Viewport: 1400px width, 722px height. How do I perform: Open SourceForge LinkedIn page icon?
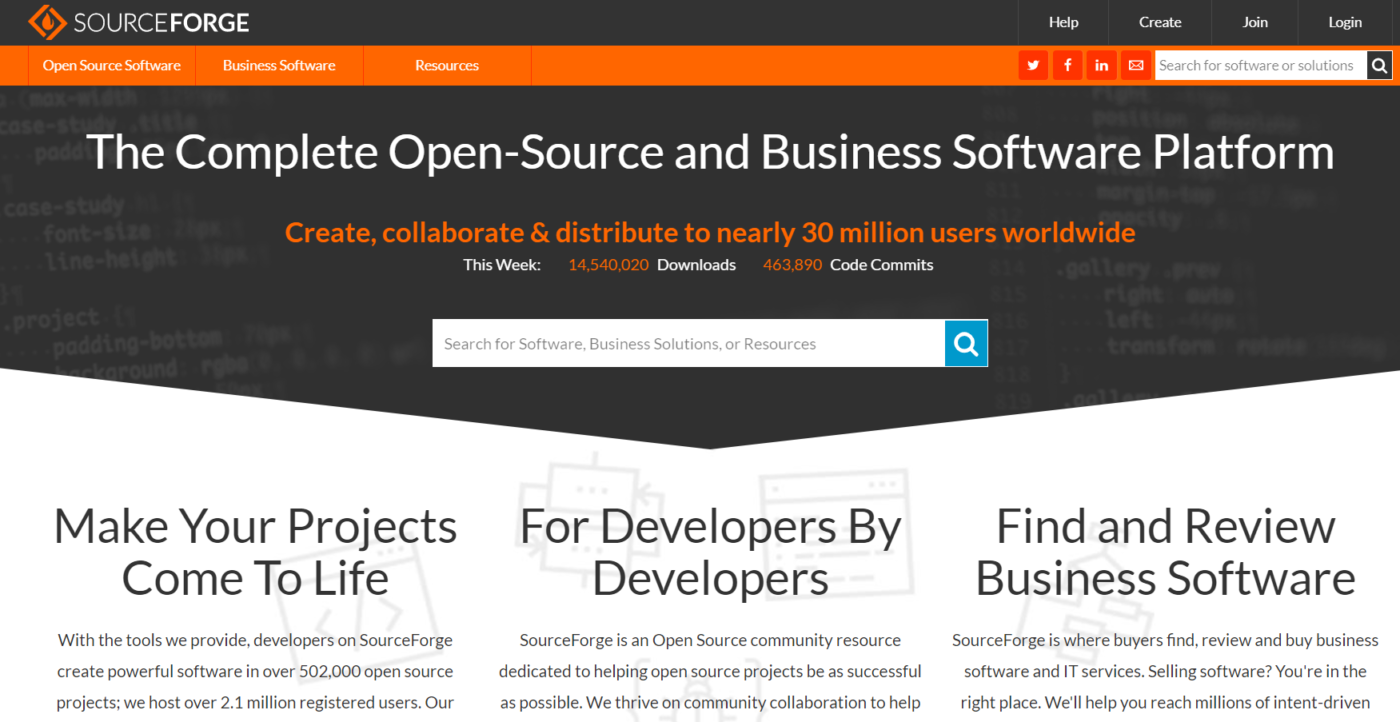click(x=1101, y=65)
